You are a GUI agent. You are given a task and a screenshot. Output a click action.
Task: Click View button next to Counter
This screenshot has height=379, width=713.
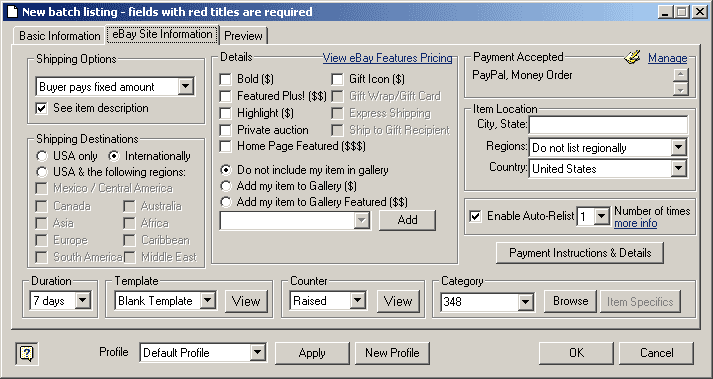pyautogui.click(x=398, y=301)
